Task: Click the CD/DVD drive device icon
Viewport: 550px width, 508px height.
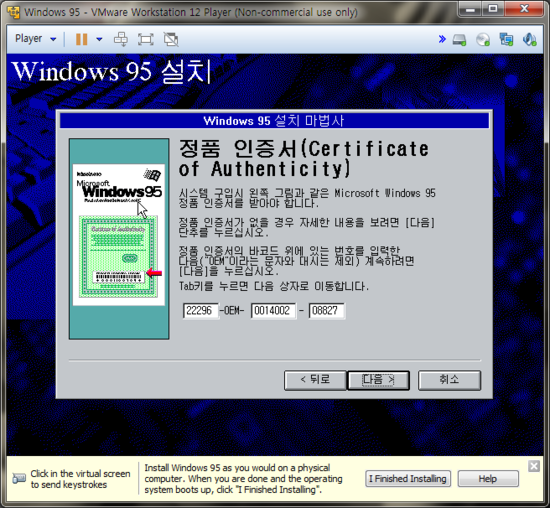Action: point(483,40)
